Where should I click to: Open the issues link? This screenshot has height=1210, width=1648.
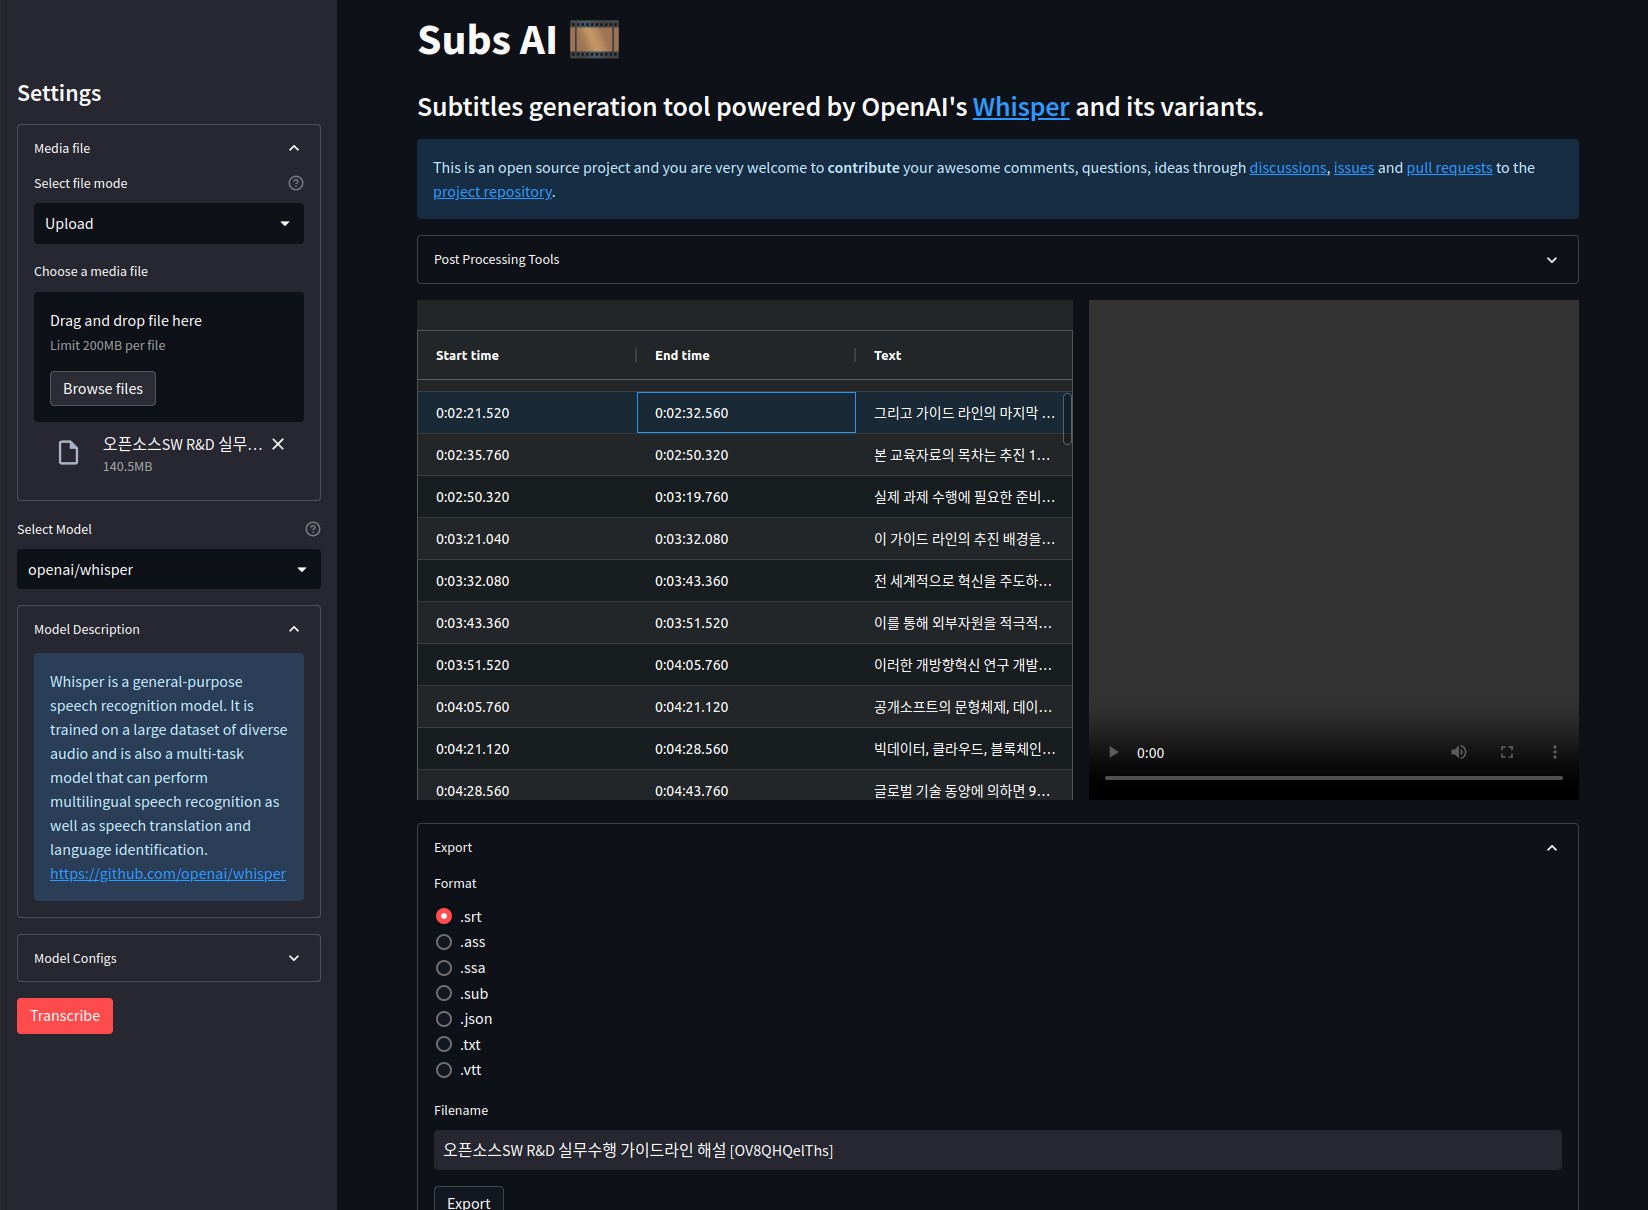pos(1354,168)
